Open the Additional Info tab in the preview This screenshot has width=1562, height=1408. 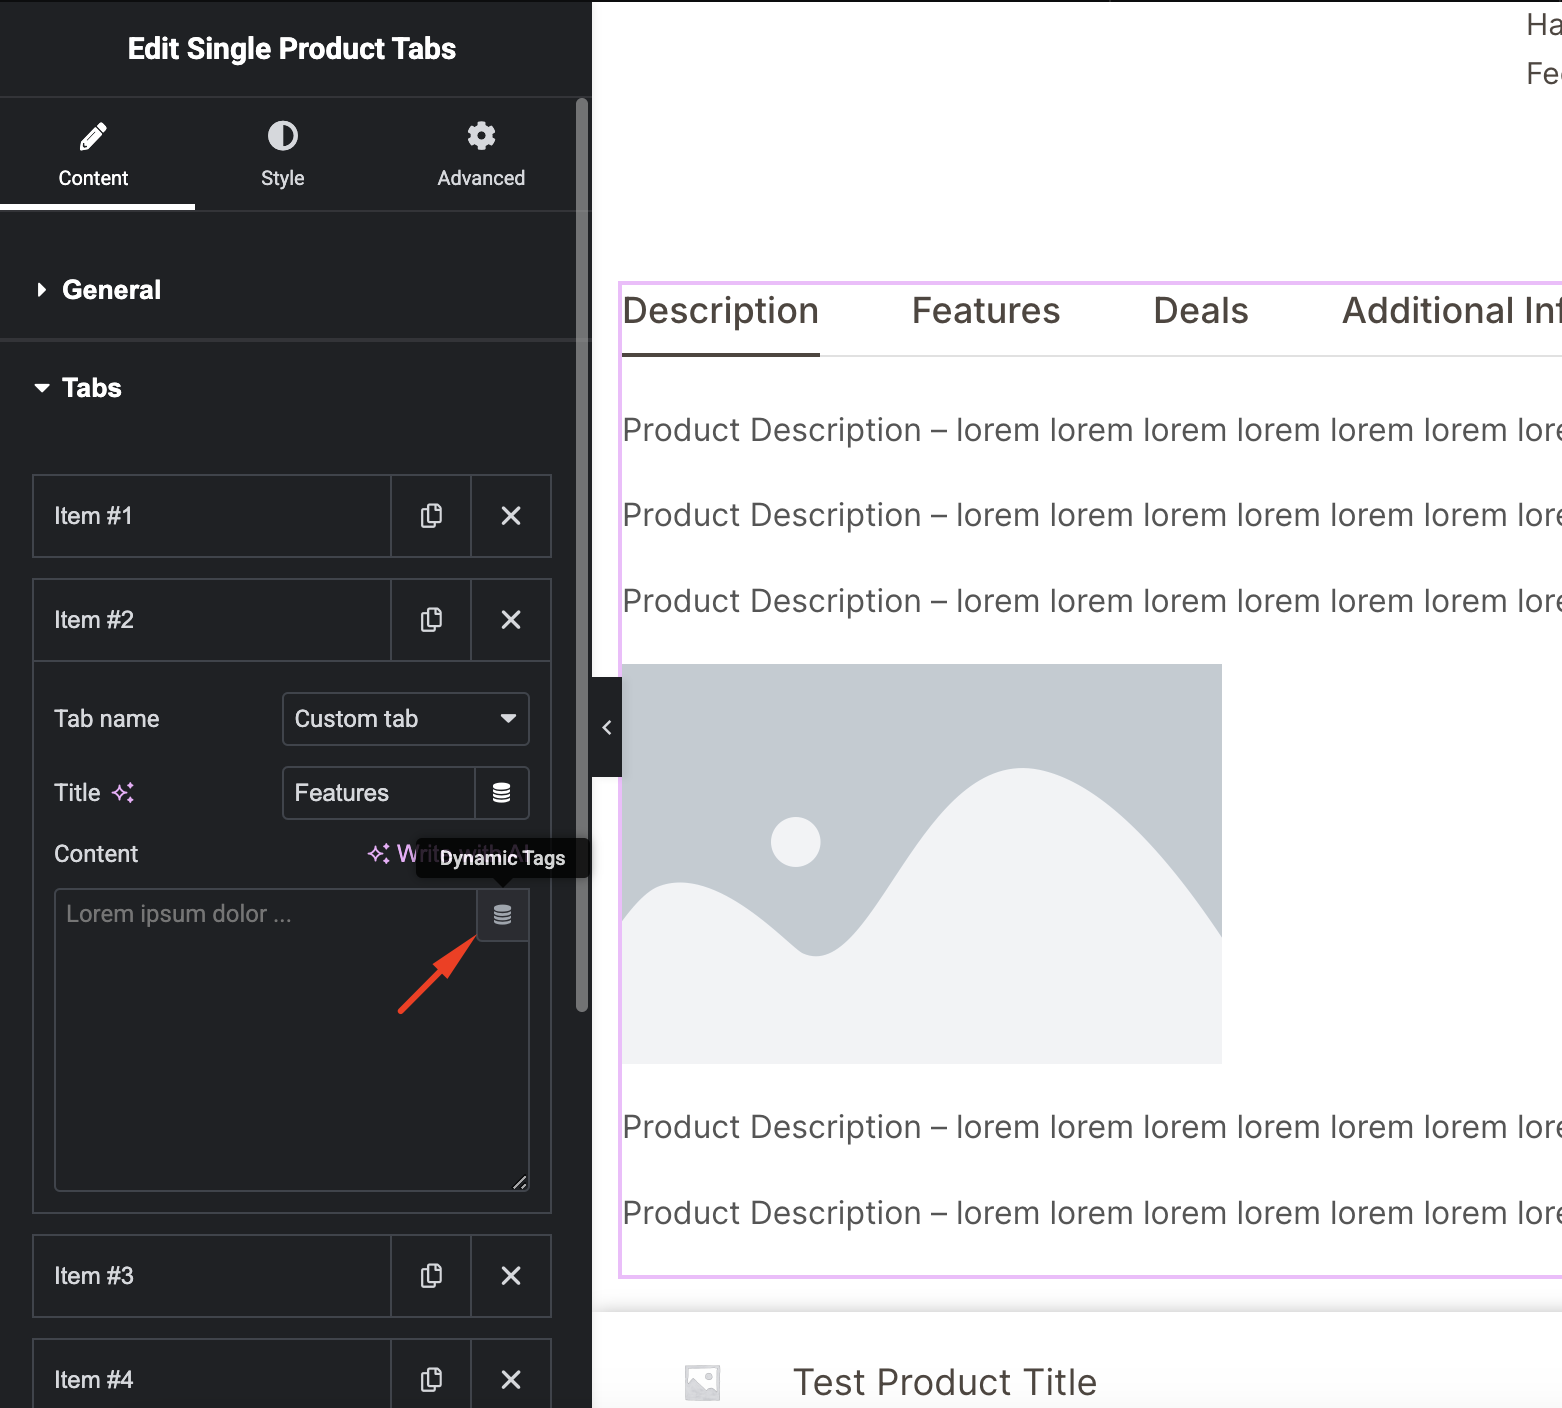1451,311
